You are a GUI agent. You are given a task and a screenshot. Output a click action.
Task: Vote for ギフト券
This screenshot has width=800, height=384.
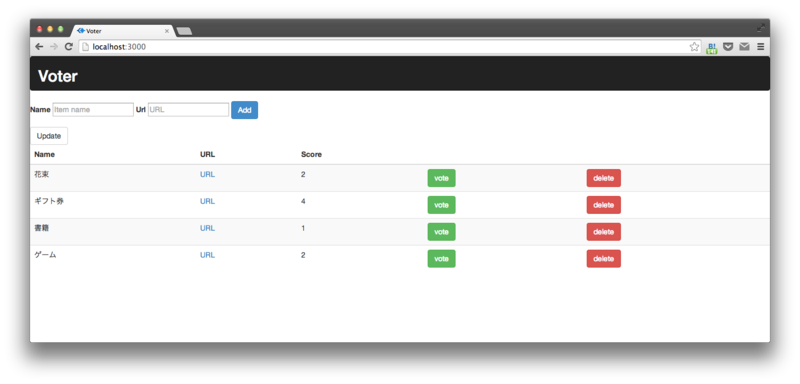tap(441, 205)
